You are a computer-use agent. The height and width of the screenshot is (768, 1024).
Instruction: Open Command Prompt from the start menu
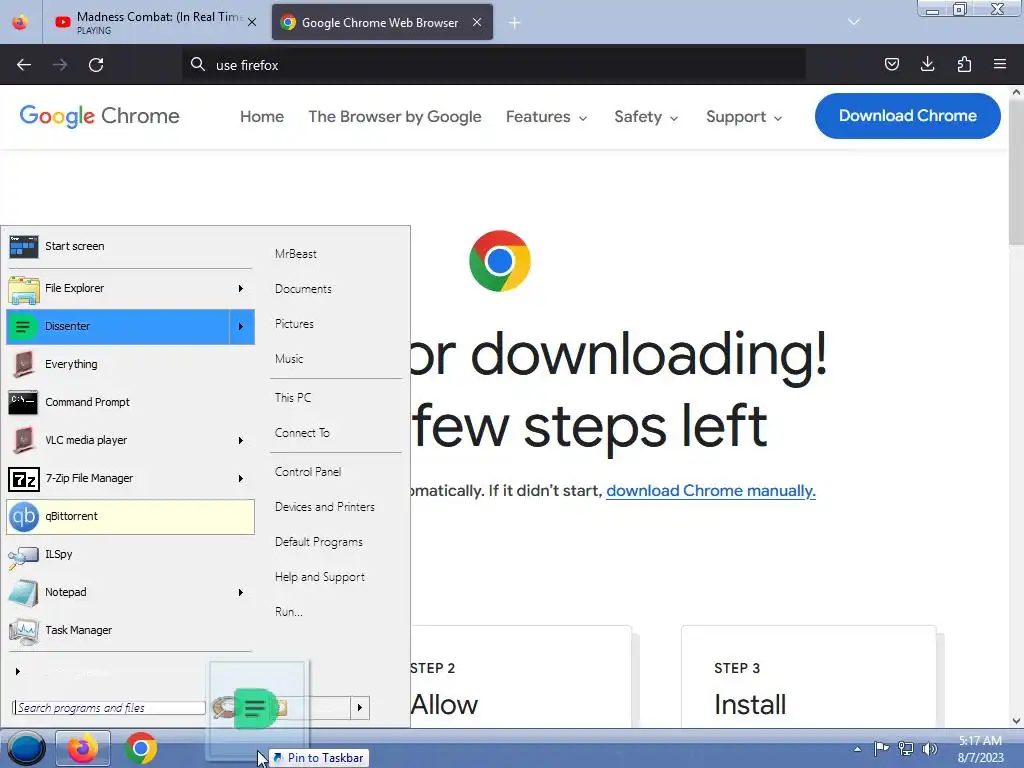pyautogui.click(x=129, y=402)
